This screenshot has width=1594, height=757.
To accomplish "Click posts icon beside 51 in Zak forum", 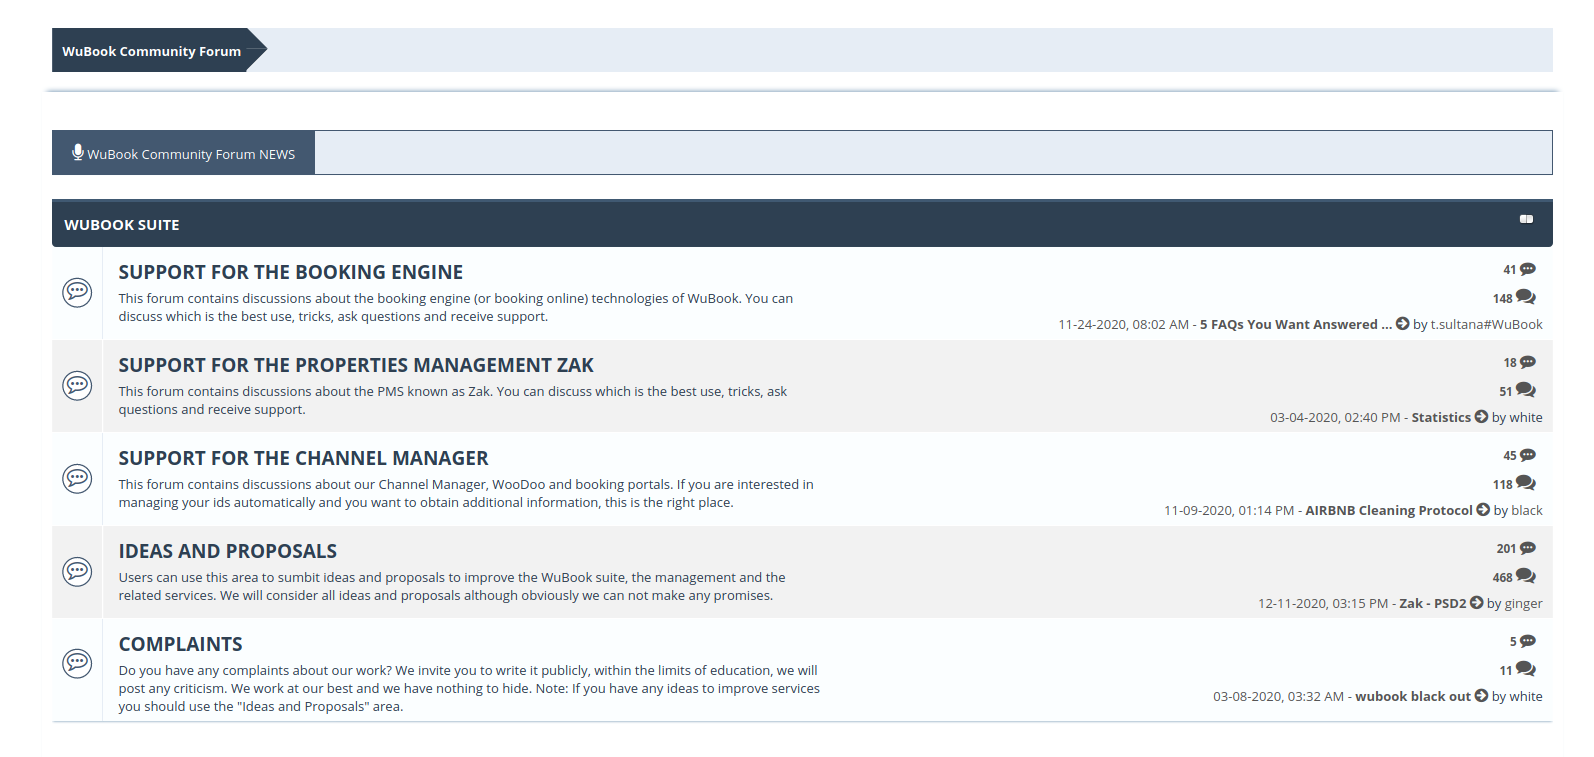I will pos(1525,390).
